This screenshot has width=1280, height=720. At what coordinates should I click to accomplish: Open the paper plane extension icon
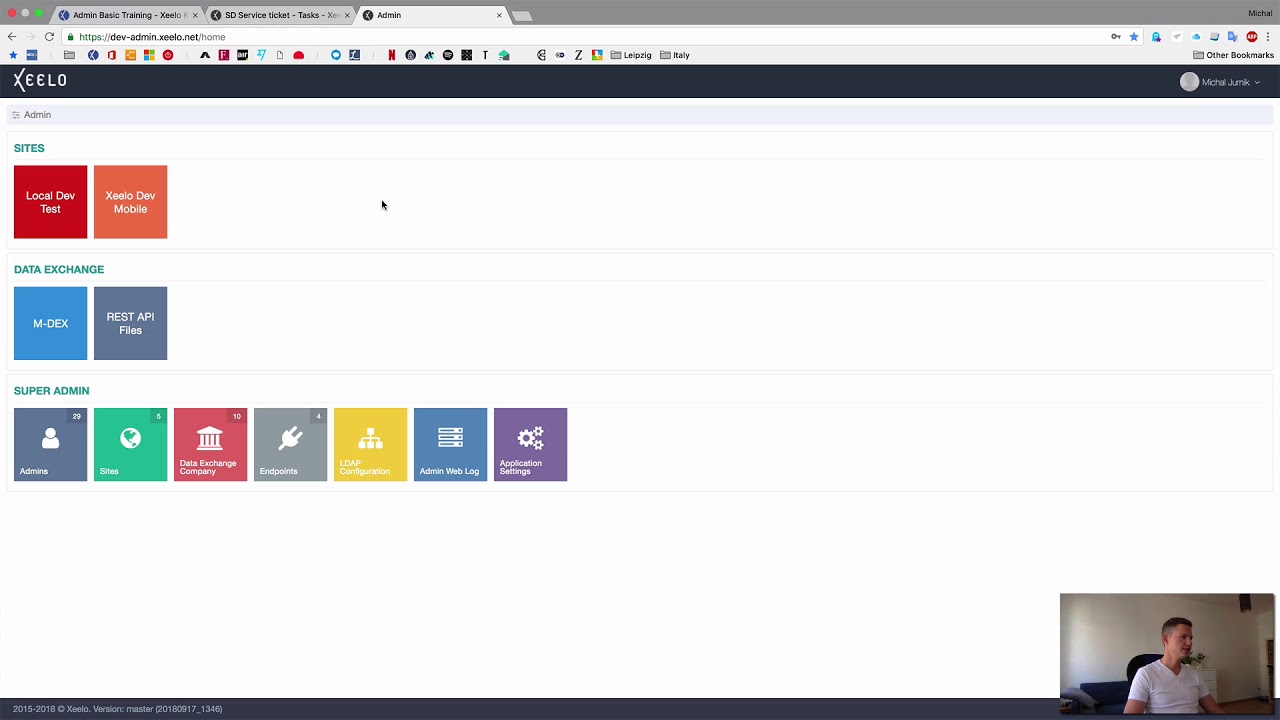click(x=1177, y=37)
